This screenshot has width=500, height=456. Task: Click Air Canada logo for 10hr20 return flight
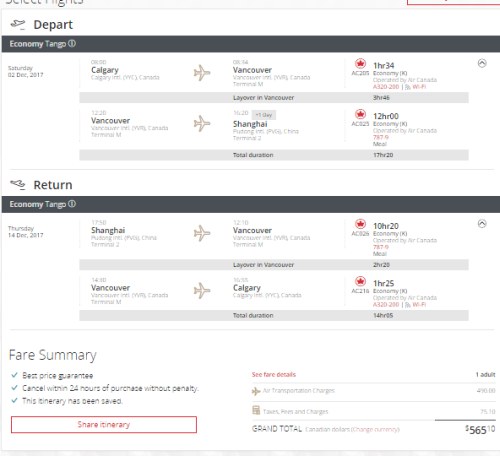(x=360, y=224)
